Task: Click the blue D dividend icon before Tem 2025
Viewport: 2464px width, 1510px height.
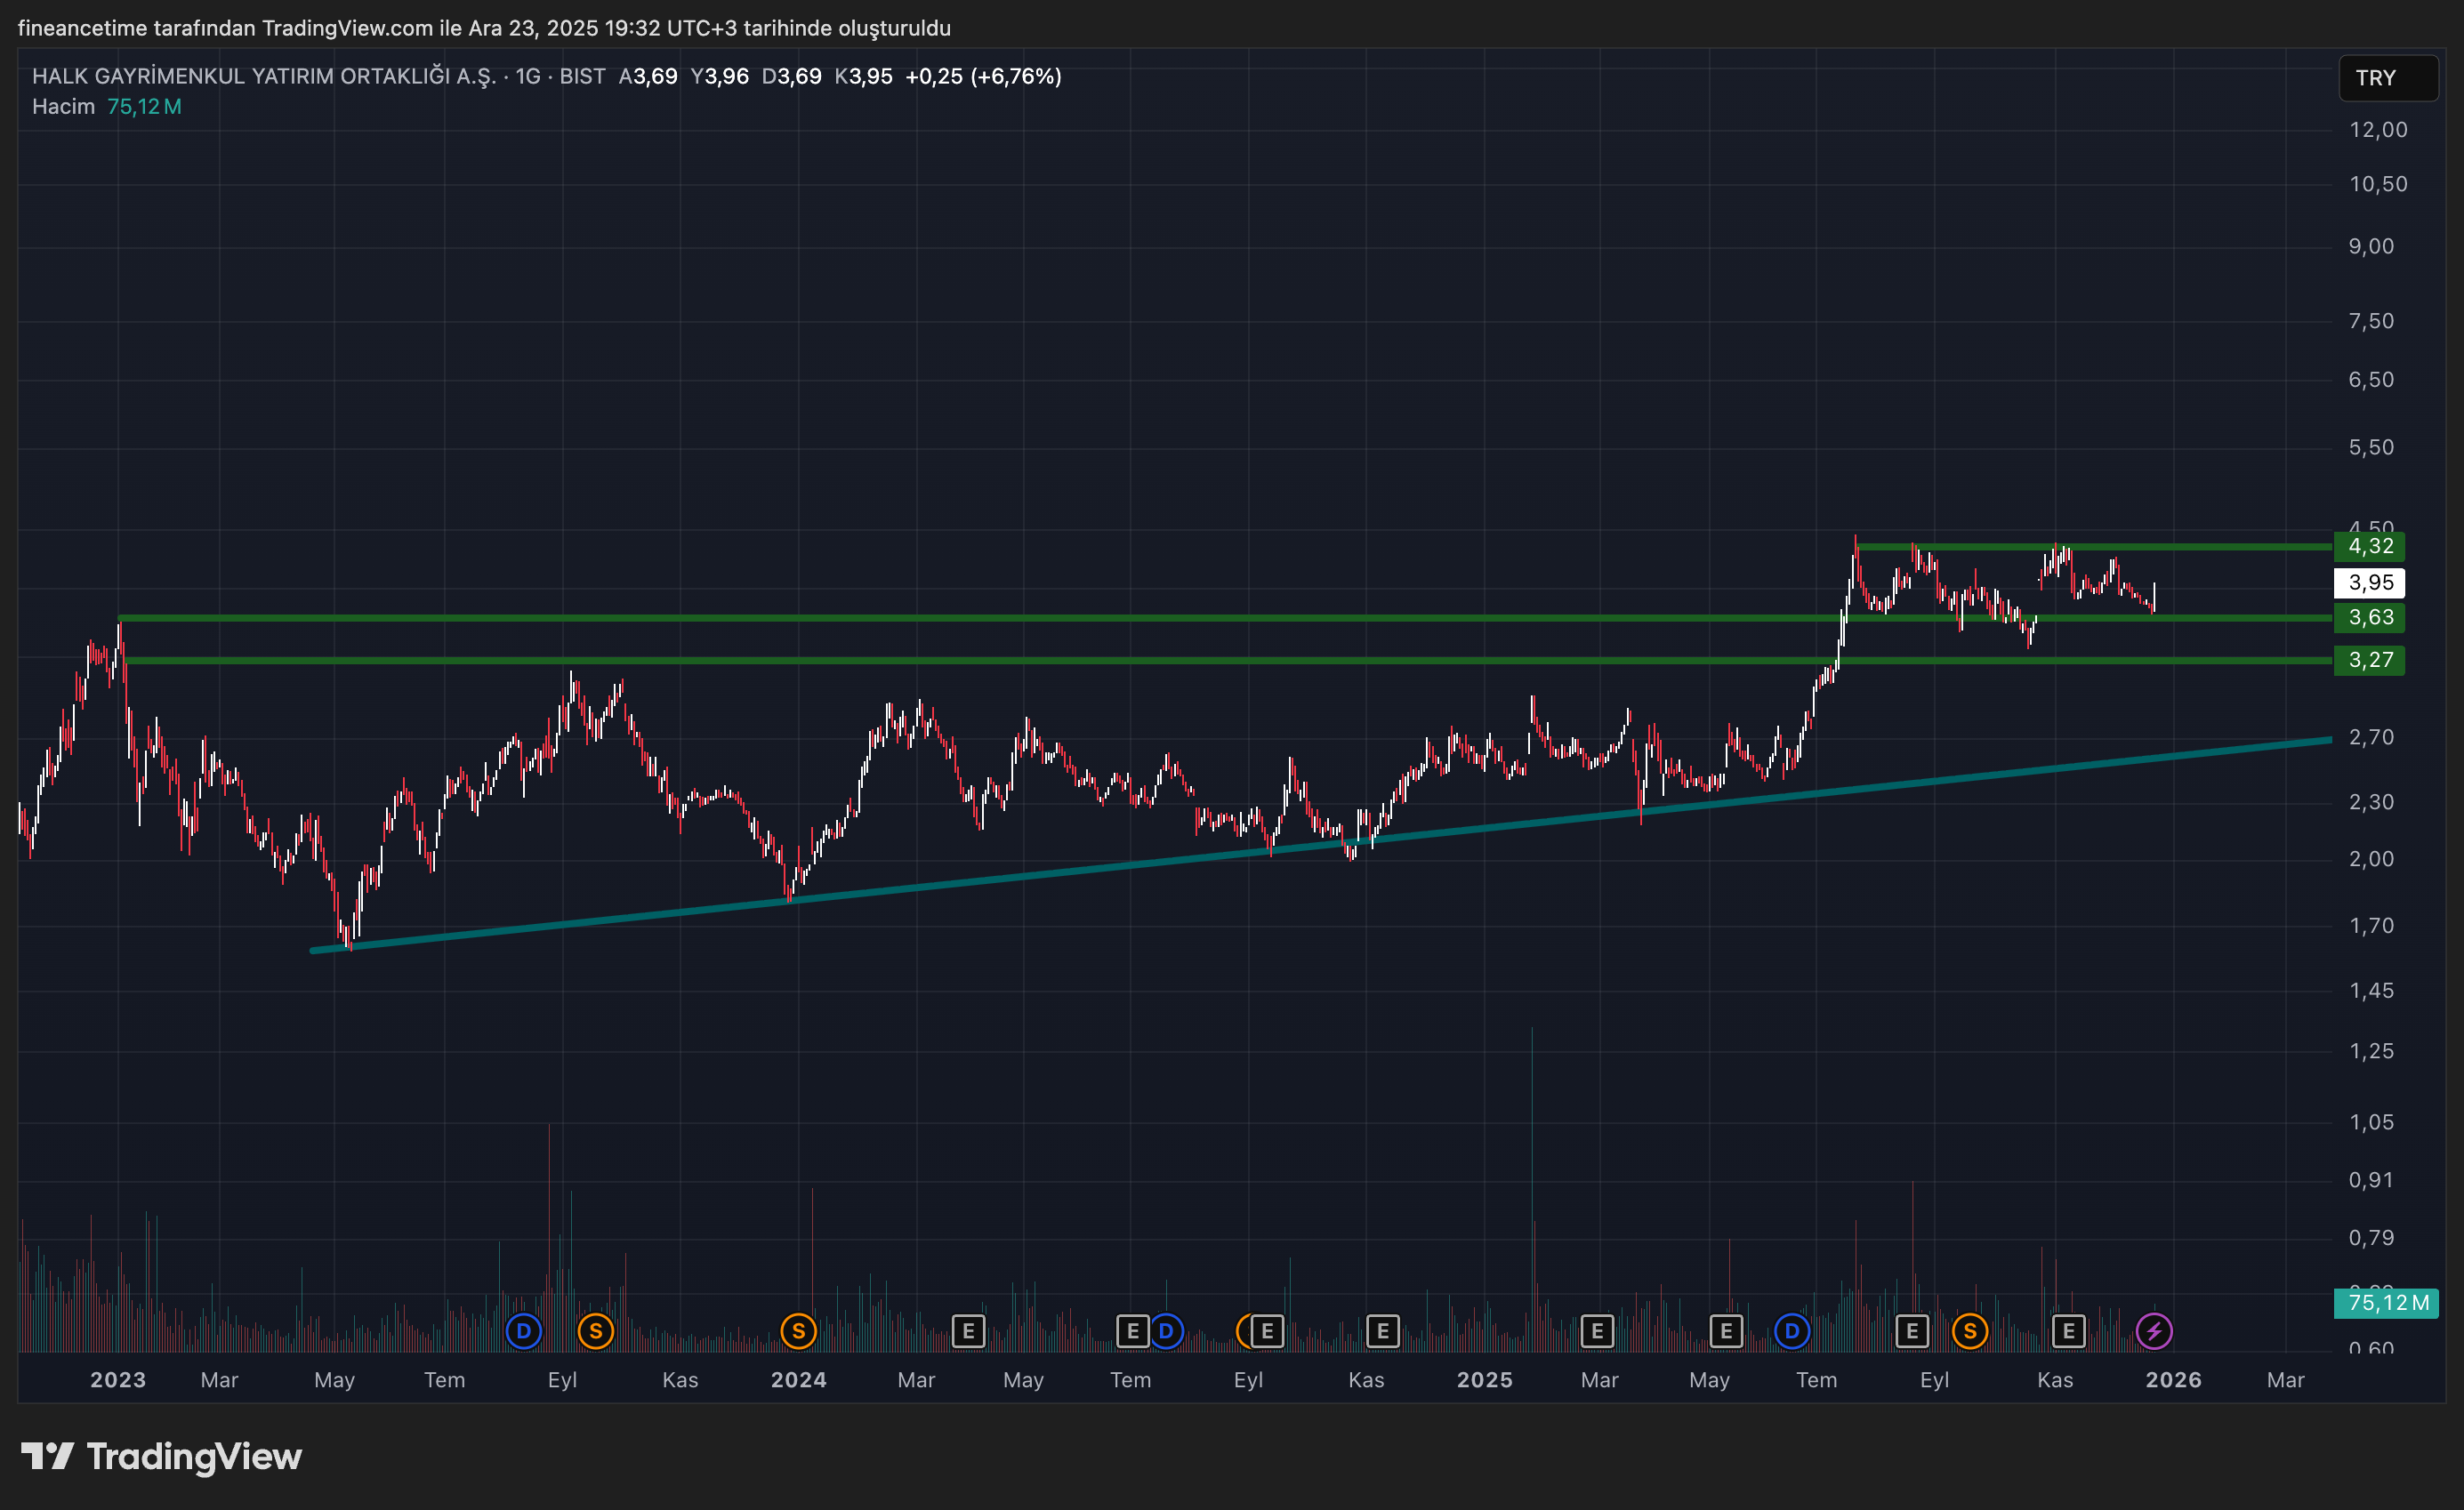Action: (x=1792, y=1331)
